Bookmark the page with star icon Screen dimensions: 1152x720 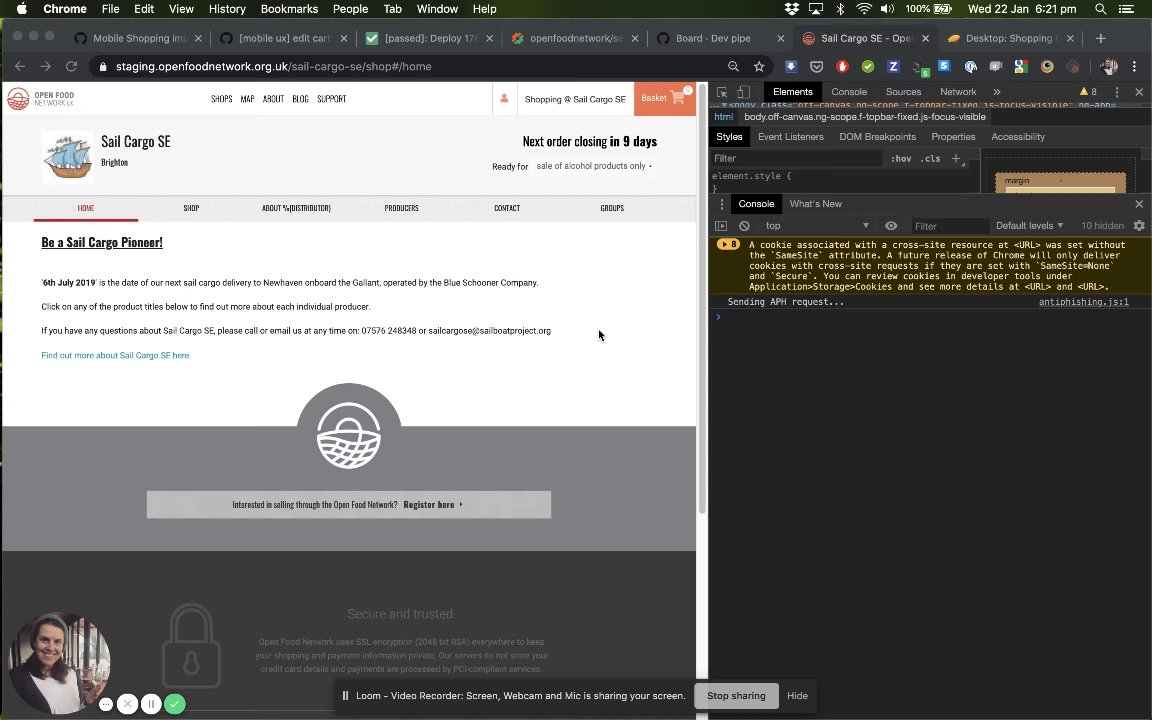coord(759,66)
